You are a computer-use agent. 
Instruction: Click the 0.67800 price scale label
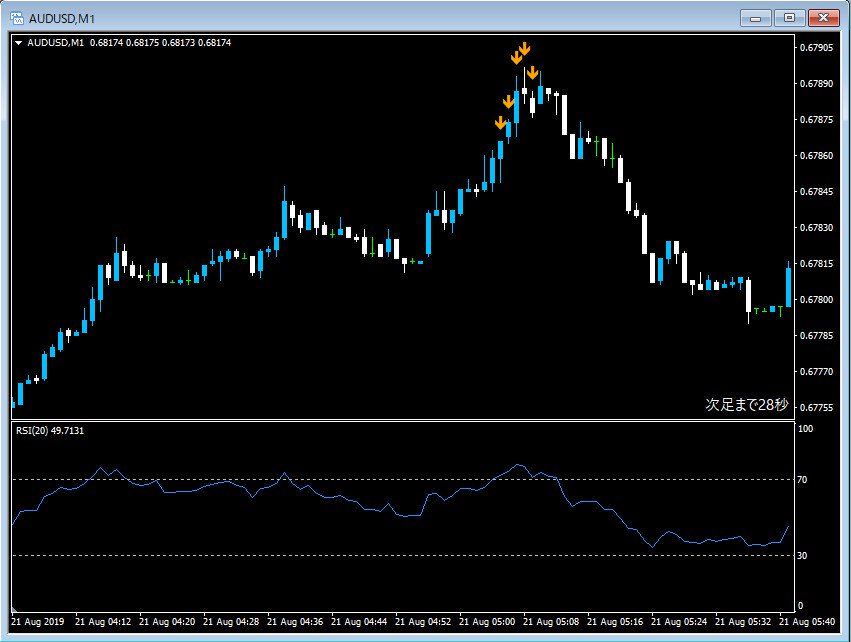816,300
